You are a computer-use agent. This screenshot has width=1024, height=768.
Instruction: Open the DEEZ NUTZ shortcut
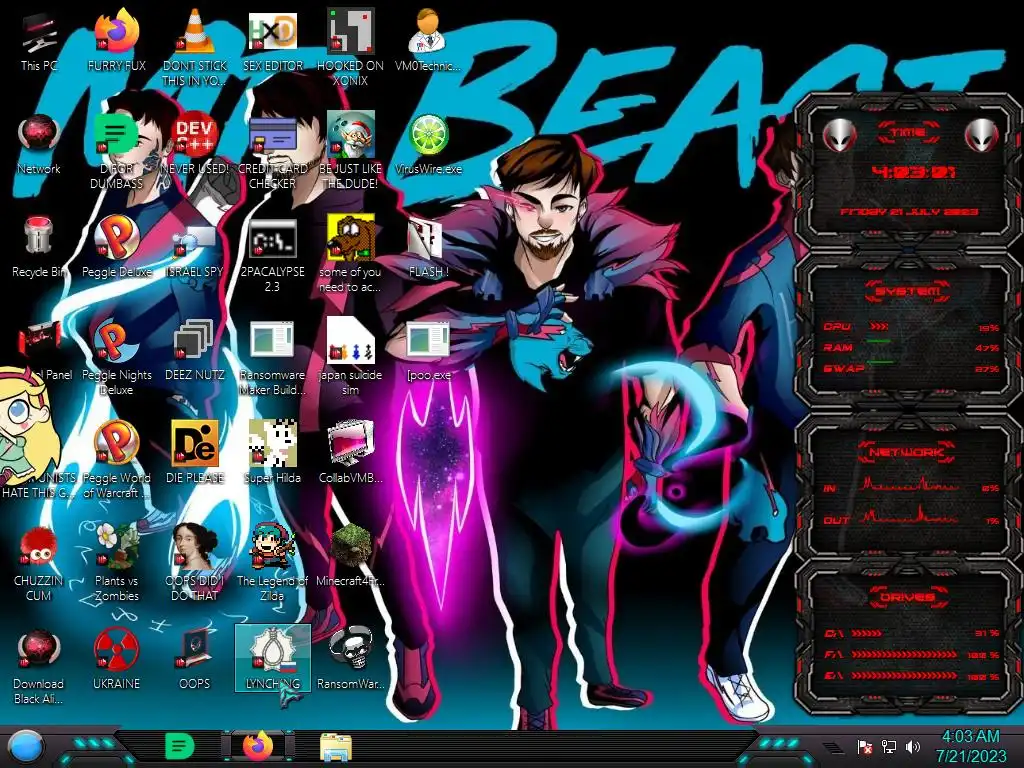pos(195,350)
